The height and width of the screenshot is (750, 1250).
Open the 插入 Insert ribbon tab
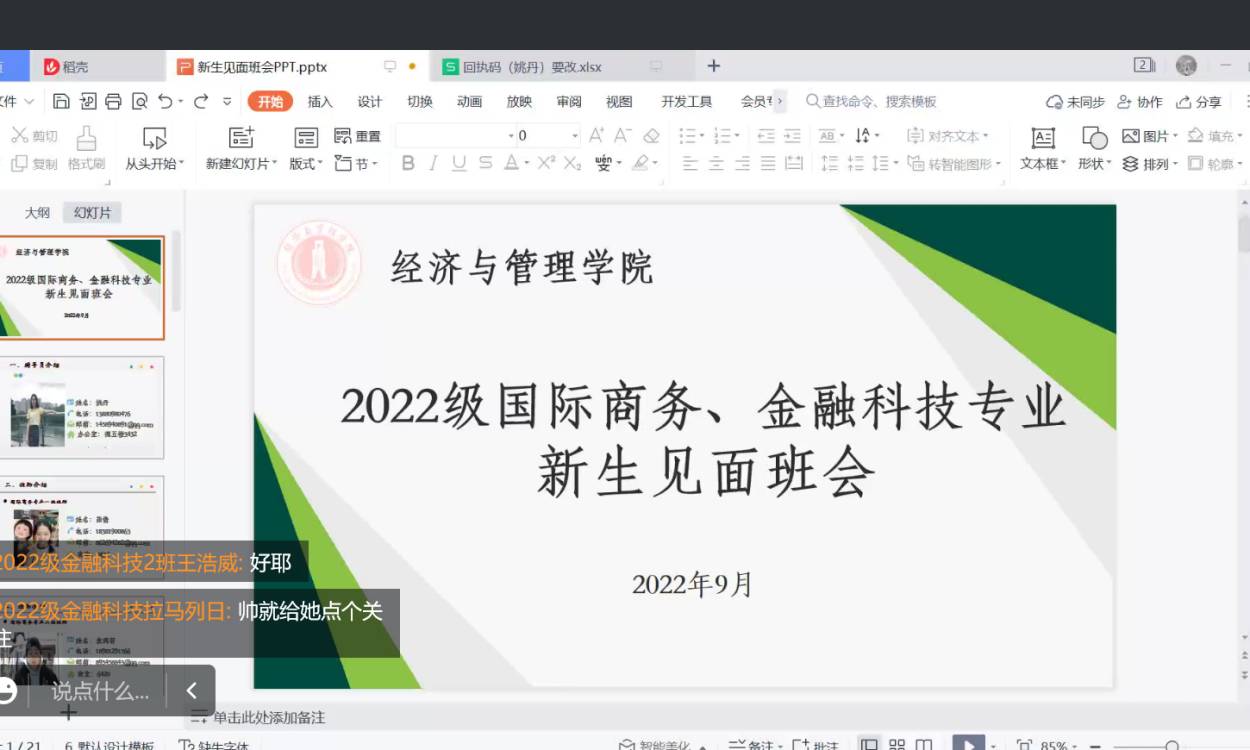(320, 101)
